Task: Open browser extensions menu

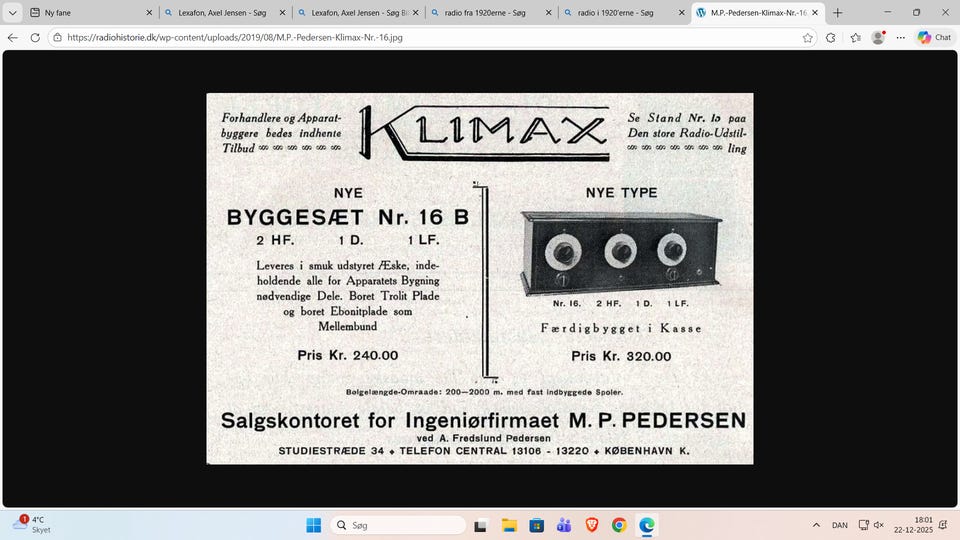Action: click(x=830, y=37)
